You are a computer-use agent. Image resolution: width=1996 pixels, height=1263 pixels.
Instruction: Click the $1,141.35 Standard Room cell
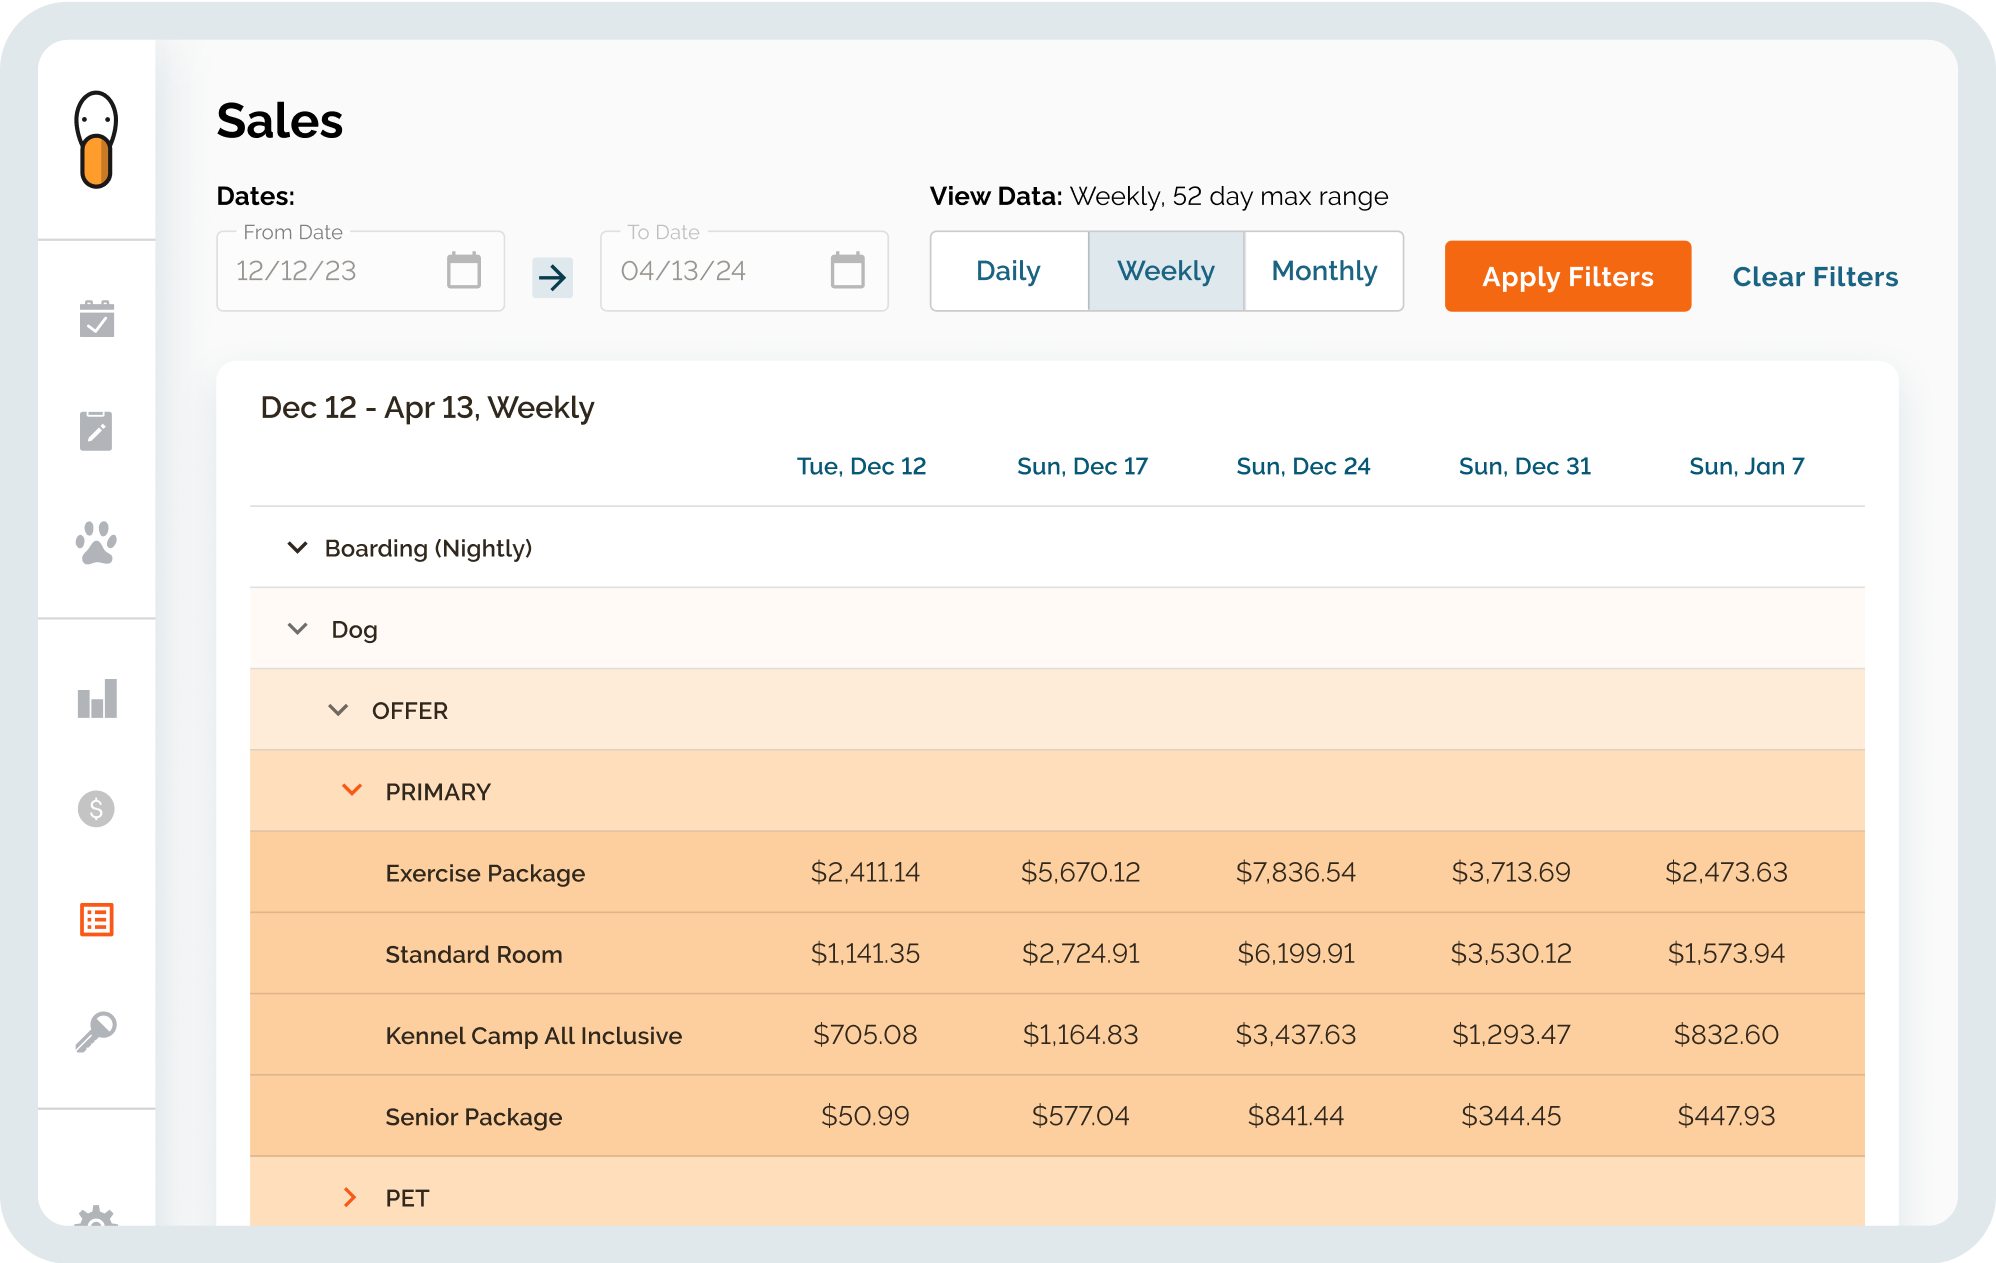click(865, 953)
